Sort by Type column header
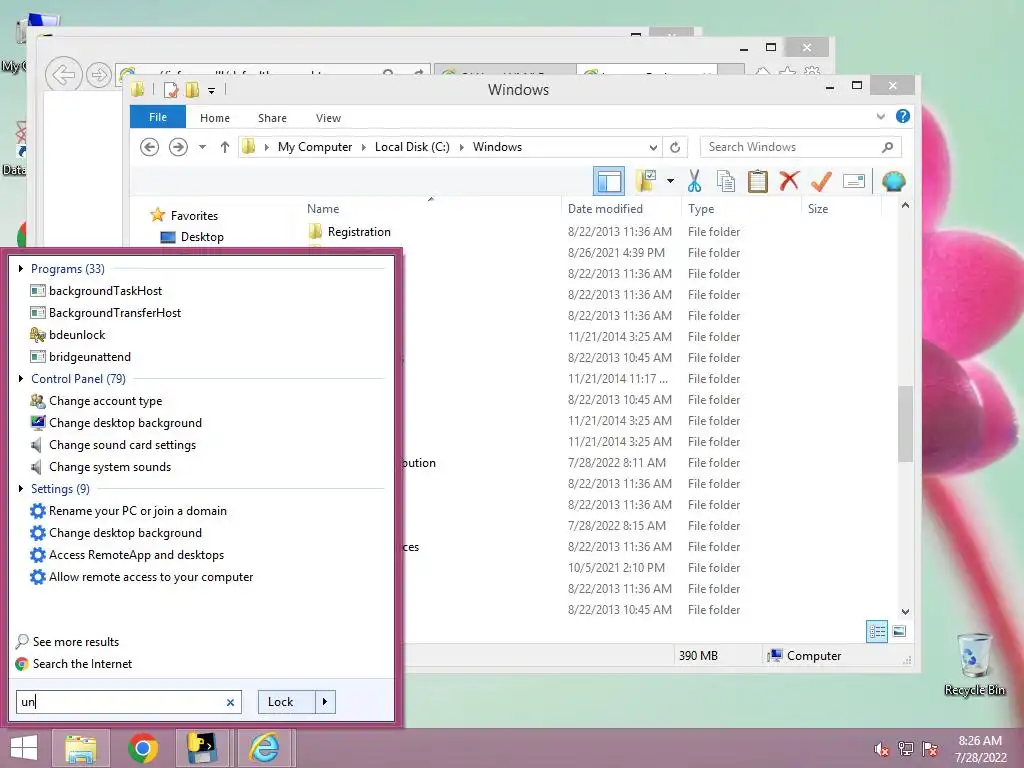Screen dimensions: 1024x768 (701, 209)
